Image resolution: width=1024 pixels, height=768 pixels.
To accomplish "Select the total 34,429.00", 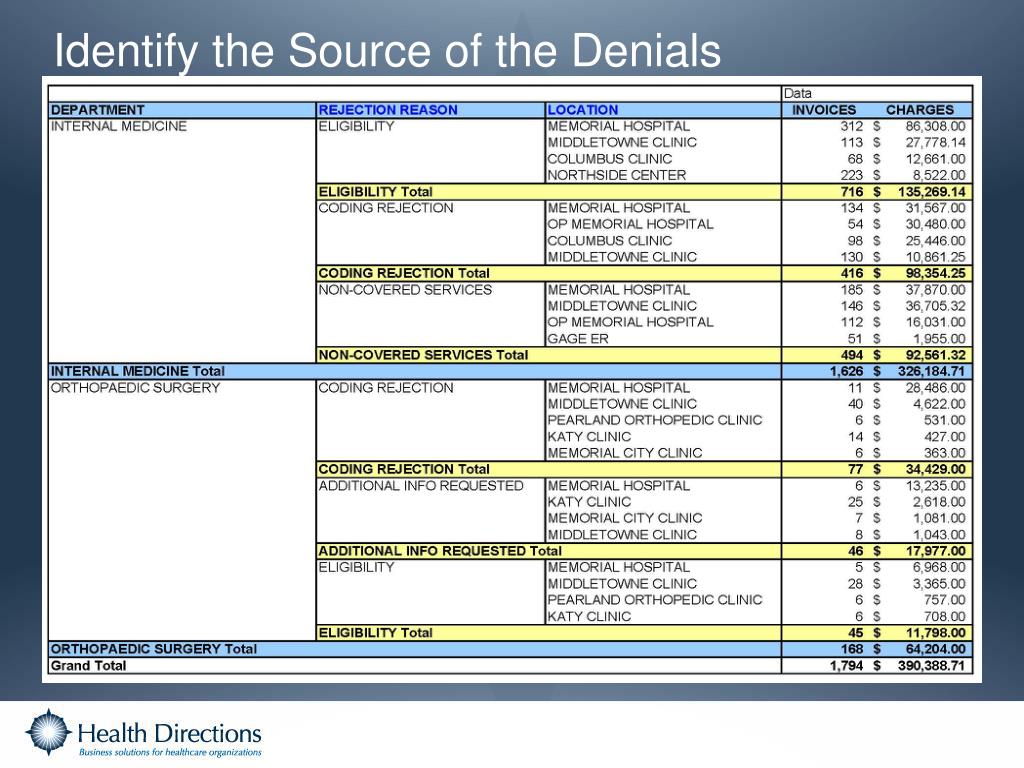I will pyautogui.click(x=935, y=469).
